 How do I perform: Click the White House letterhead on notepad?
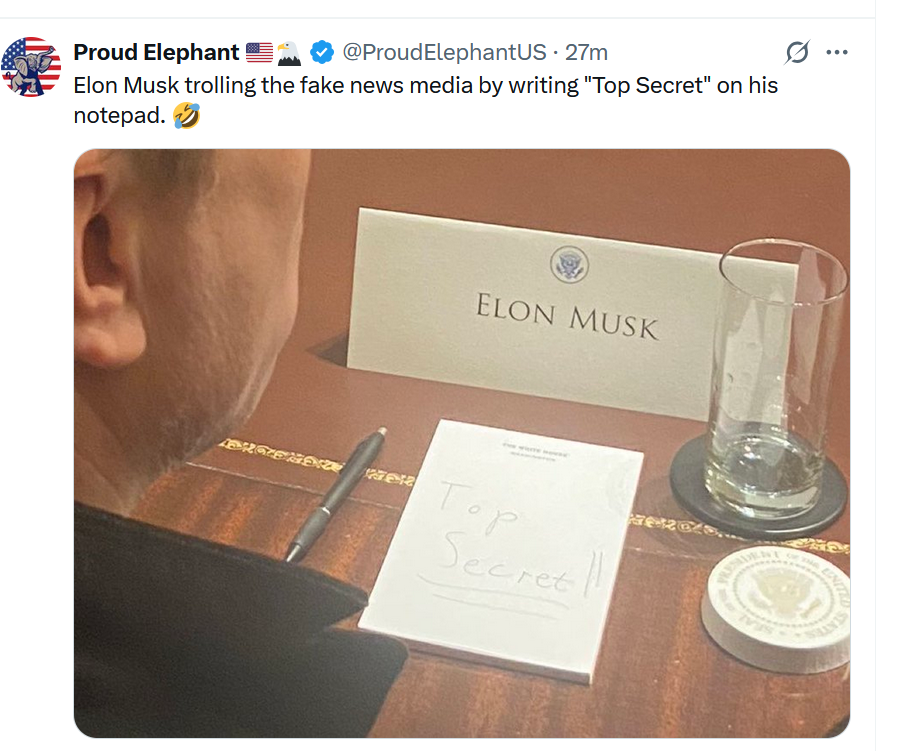tap(535, 452)
